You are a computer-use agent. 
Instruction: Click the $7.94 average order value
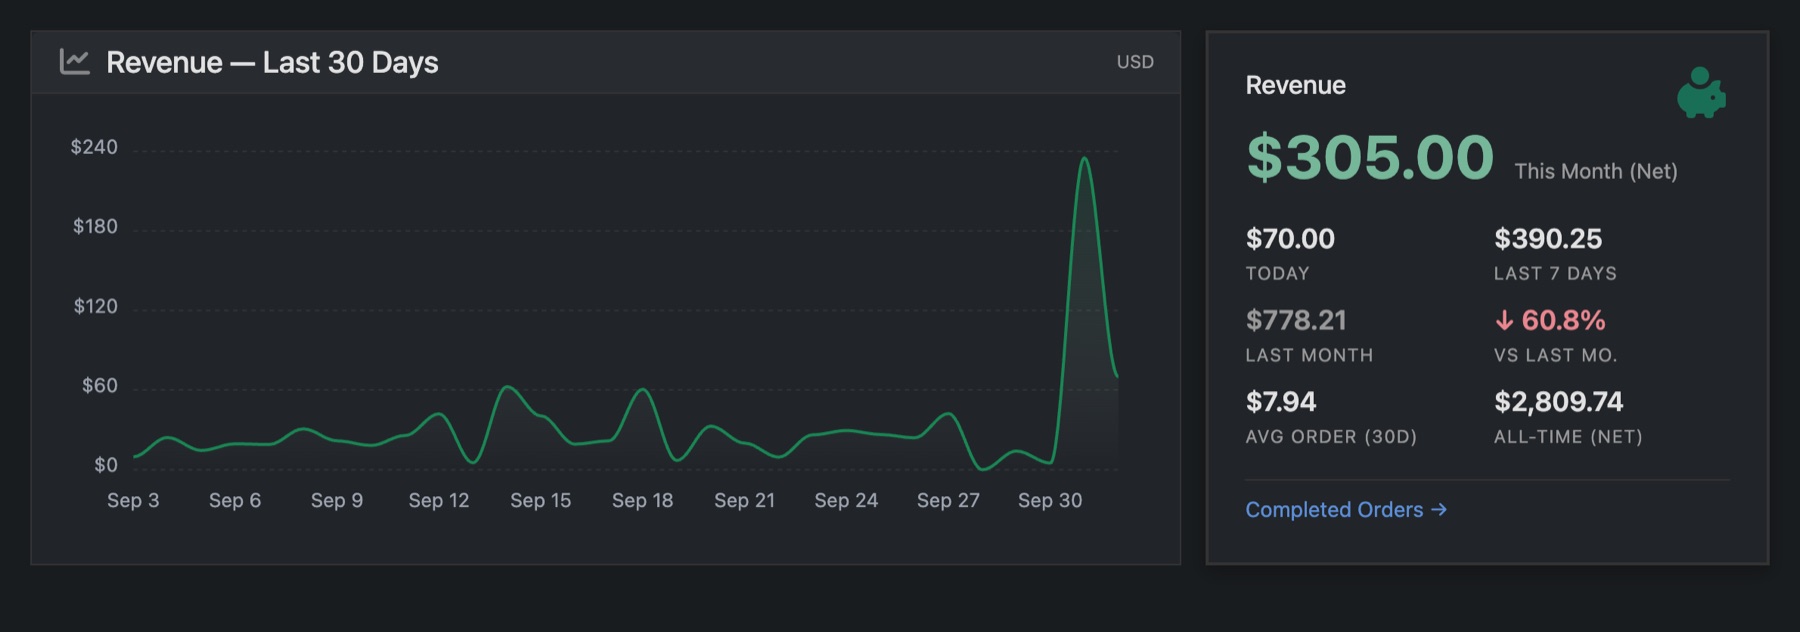[1281, 402]
